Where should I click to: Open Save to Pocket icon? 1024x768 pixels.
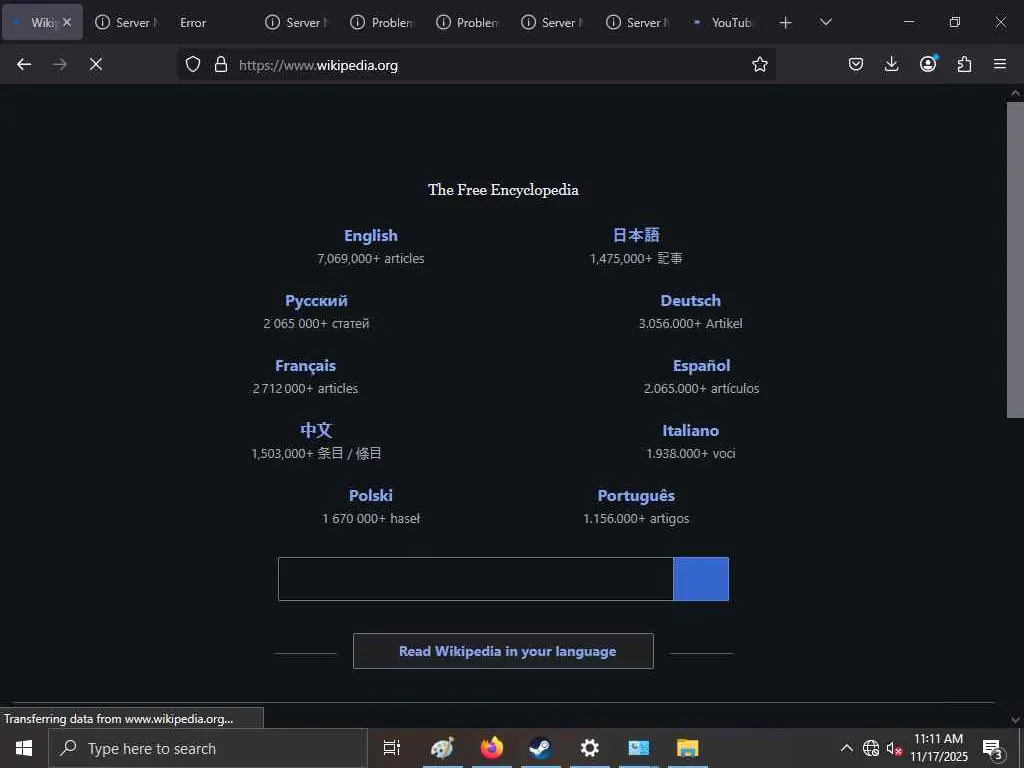pos(856,64)
